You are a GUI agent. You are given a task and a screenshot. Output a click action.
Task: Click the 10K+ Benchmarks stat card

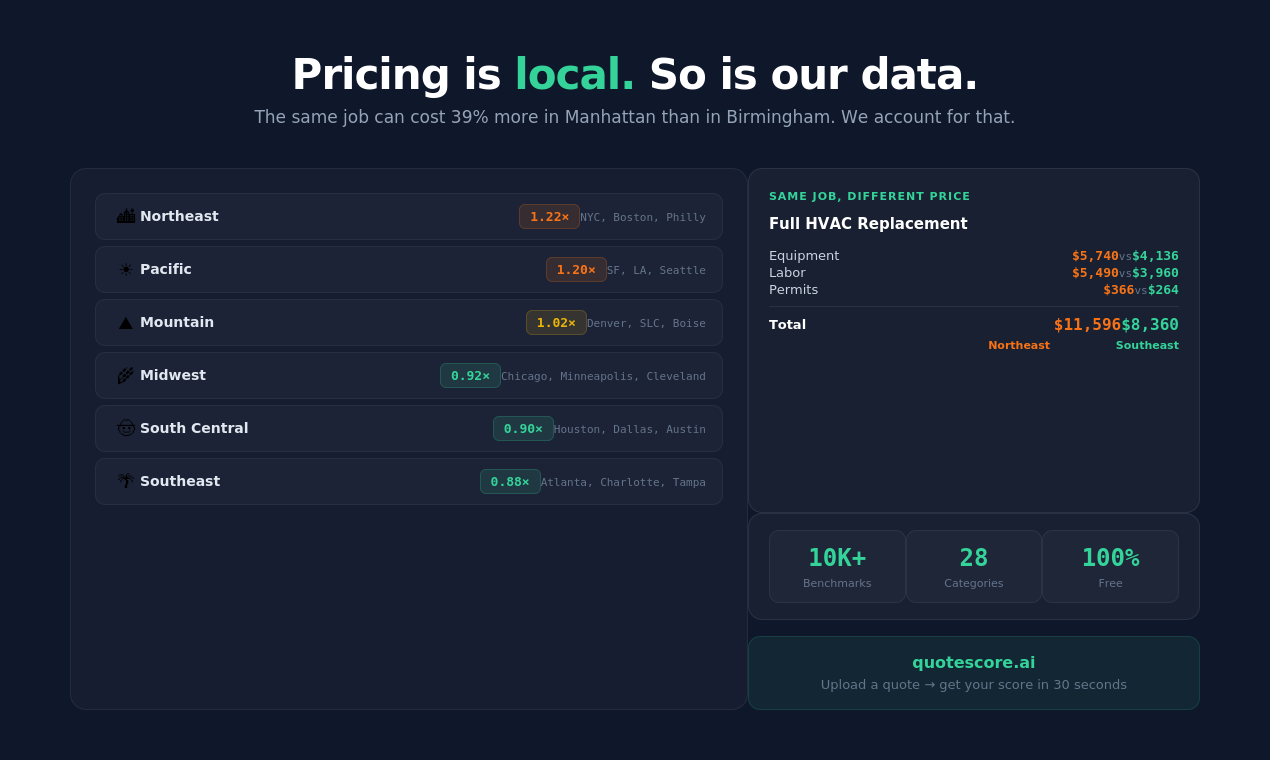pos(837,567)
